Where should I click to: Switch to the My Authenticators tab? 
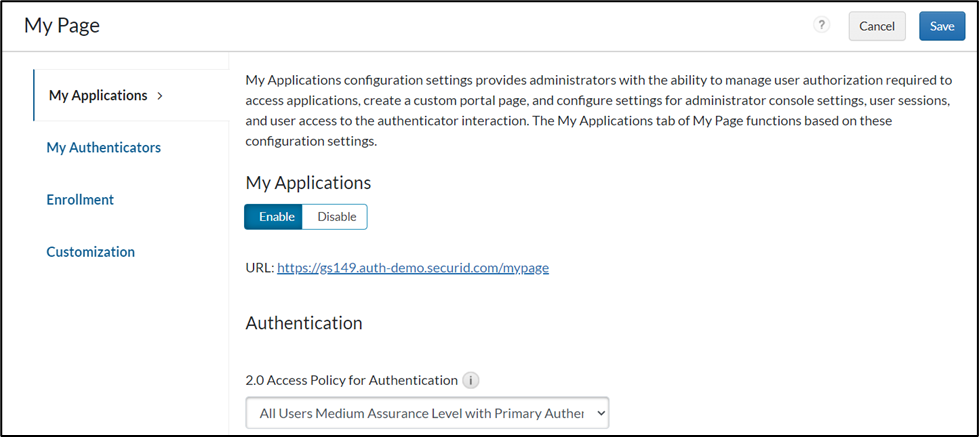pyautogui.click(x=104, y=148)
